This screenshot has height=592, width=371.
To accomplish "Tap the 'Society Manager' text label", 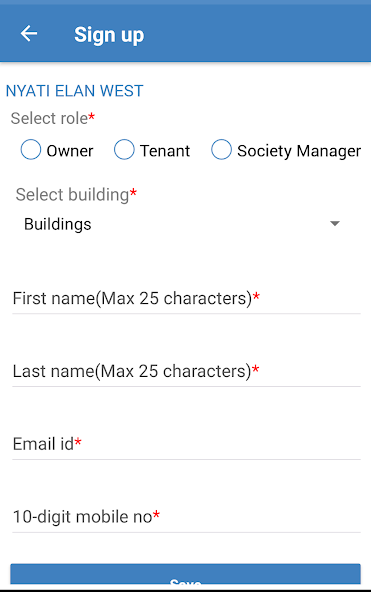I will (299, 151).
